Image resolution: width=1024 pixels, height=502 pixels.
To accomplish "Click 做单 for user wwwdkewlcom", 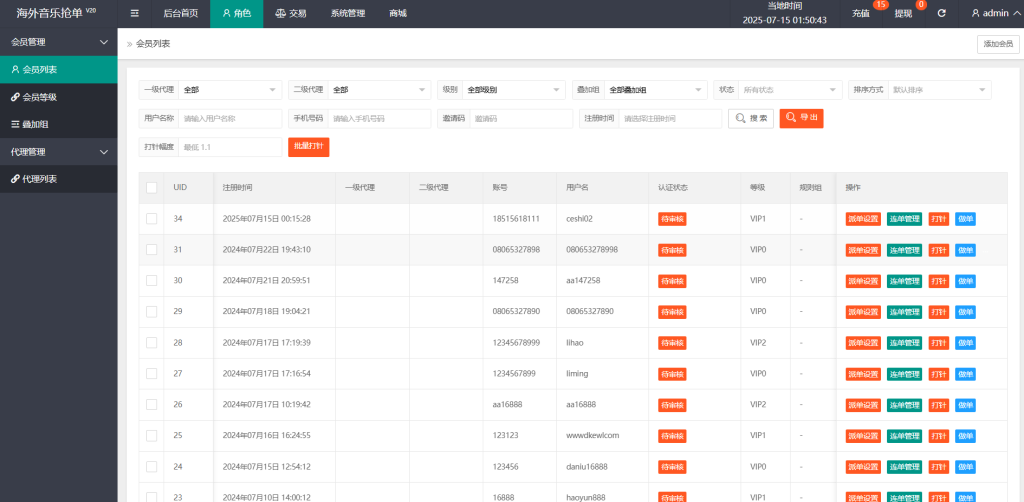I will pos(965,436).
